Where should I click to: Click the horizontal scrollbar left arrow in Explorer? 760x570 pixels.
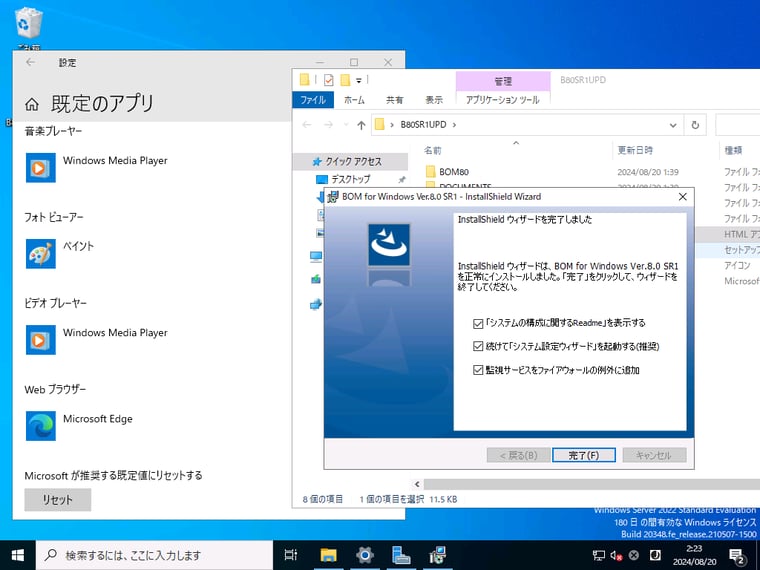tap(417, 484)
